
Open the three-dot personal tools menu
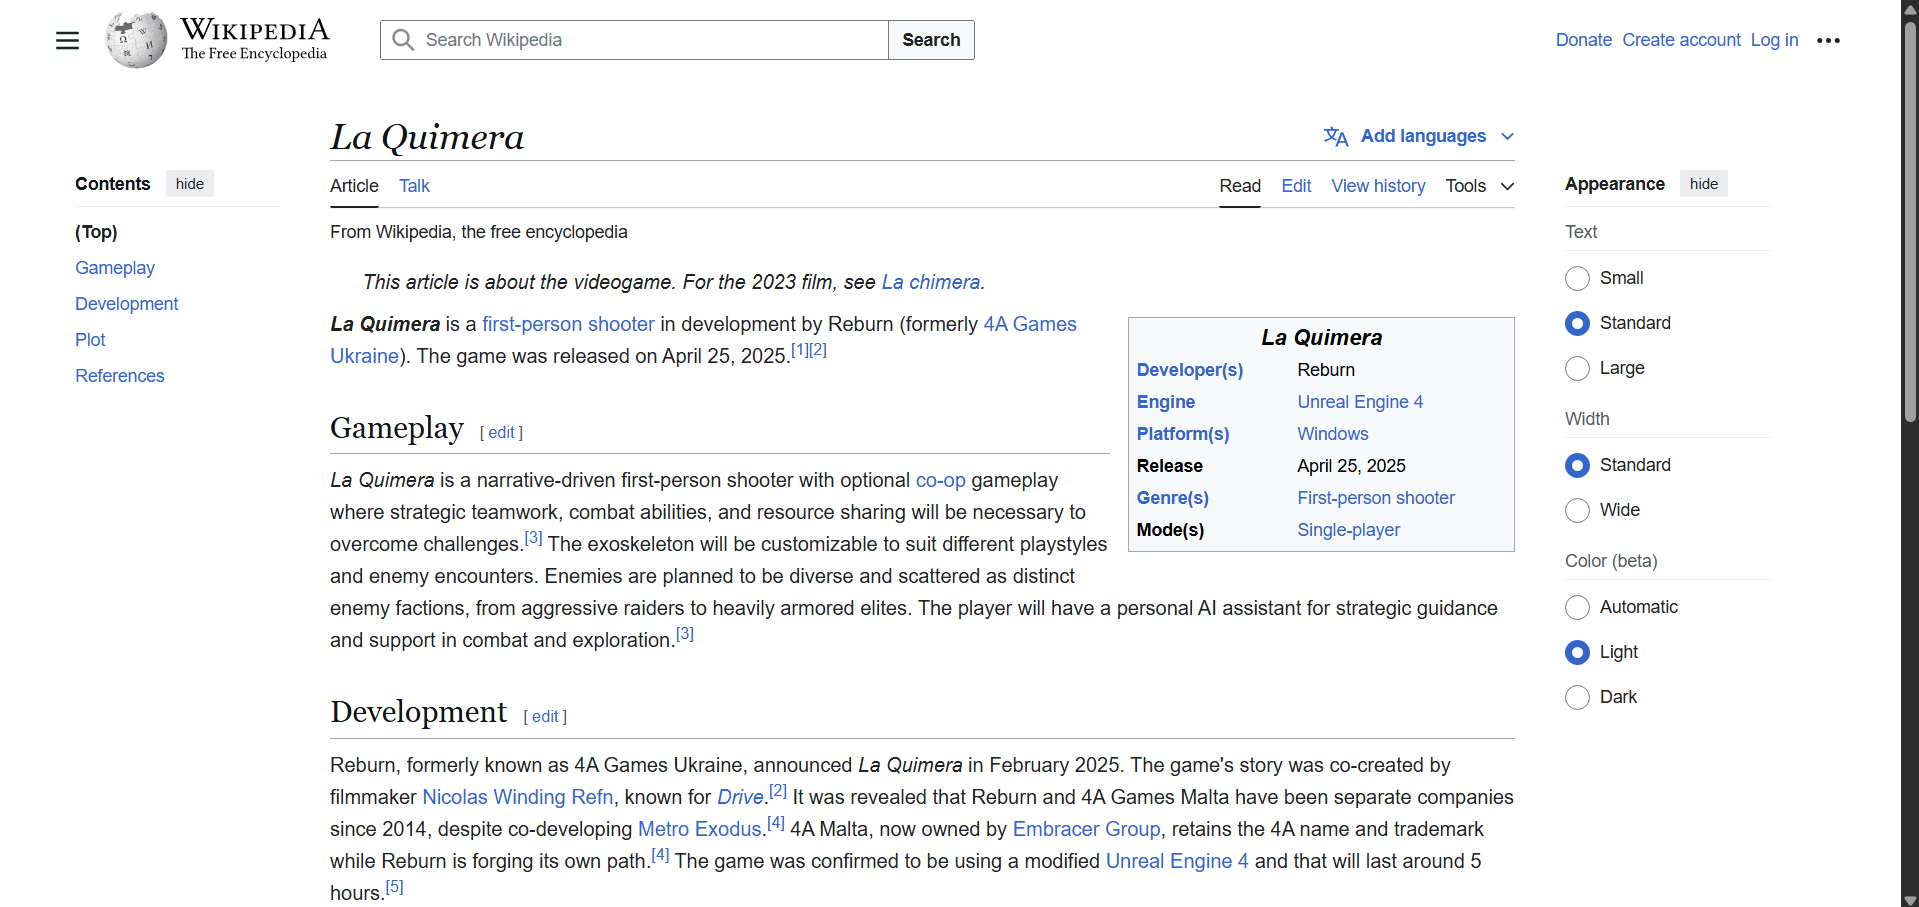click(x=1828, y=40)
